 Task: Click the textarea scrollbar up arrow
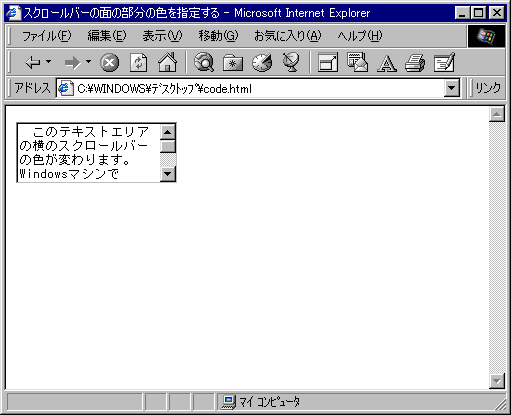[x=168, y=132]
